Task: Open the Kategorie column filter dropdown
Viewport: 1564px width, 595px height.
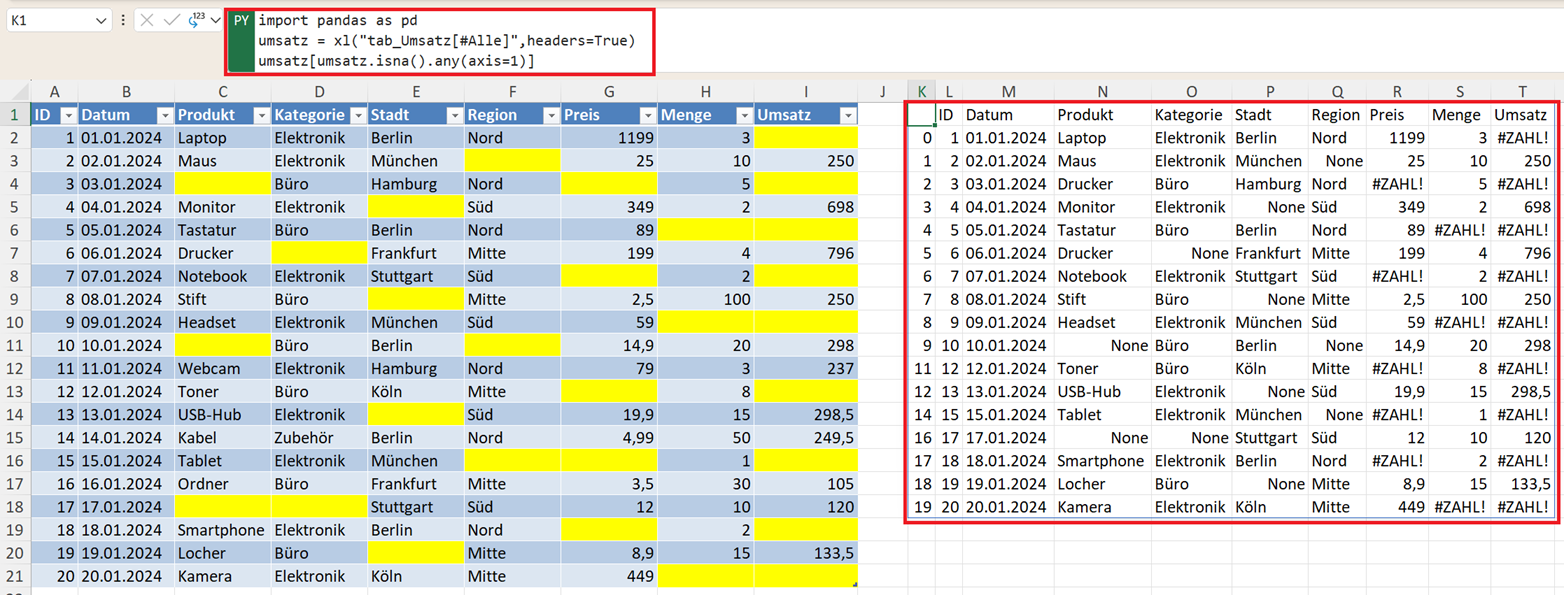Action: point(355,116)
